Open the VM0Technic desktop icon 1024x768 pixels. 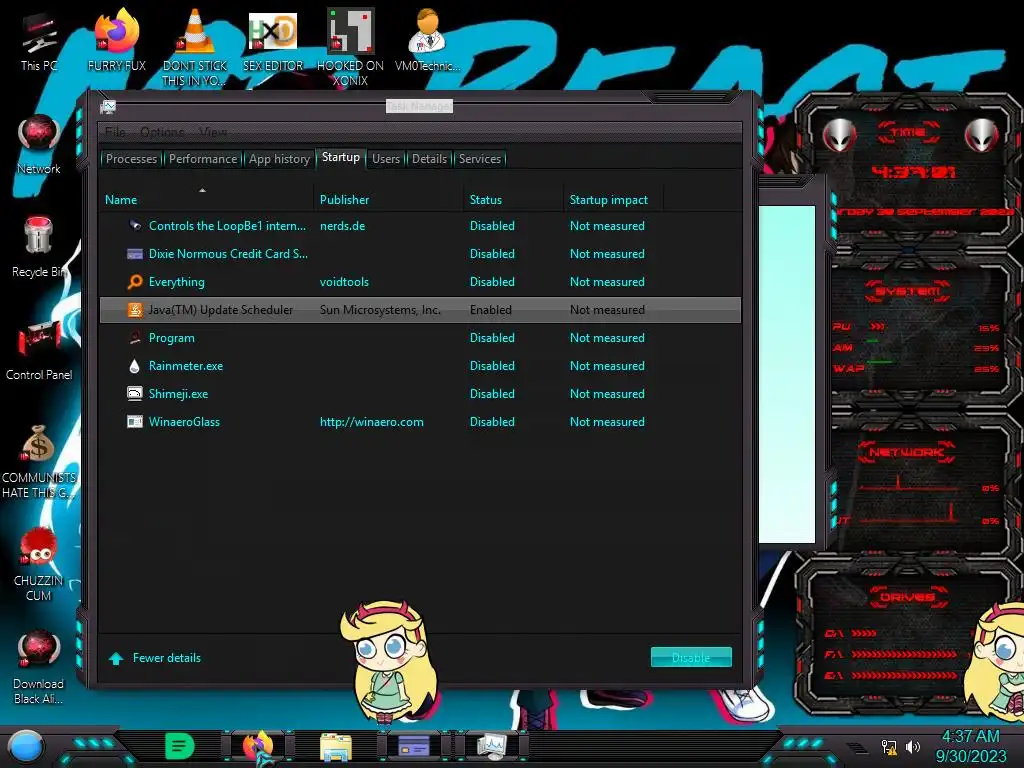427,40
